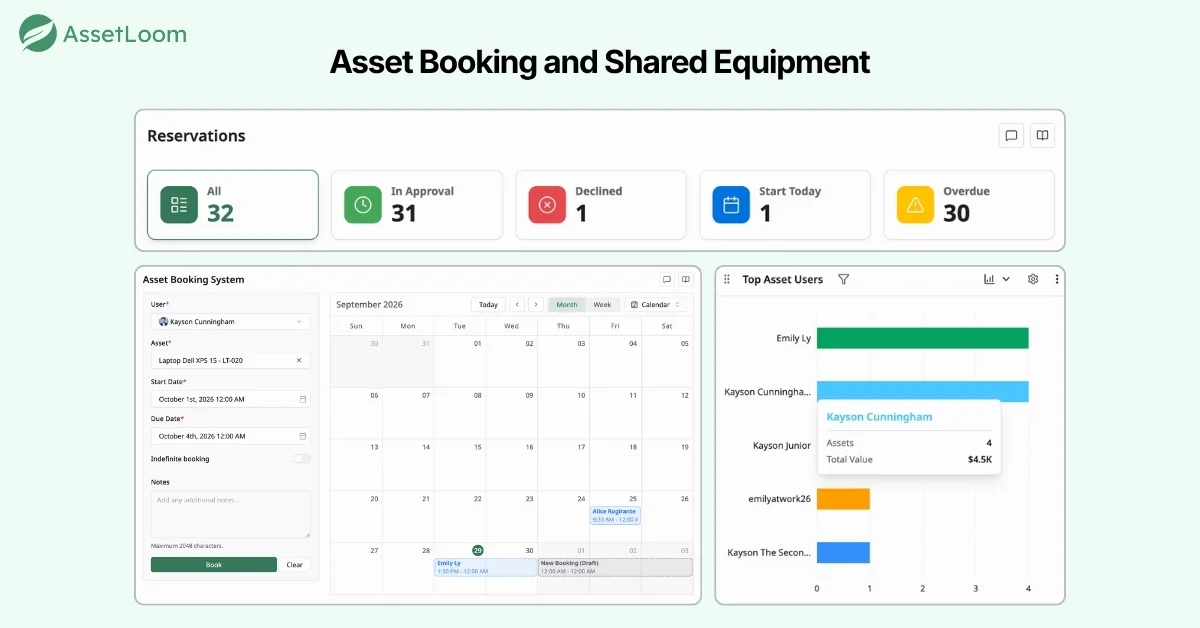Toggle the Indefinite booking switch
The height and width of the screenshot is (628, 1200).
(x=302, y=459)
